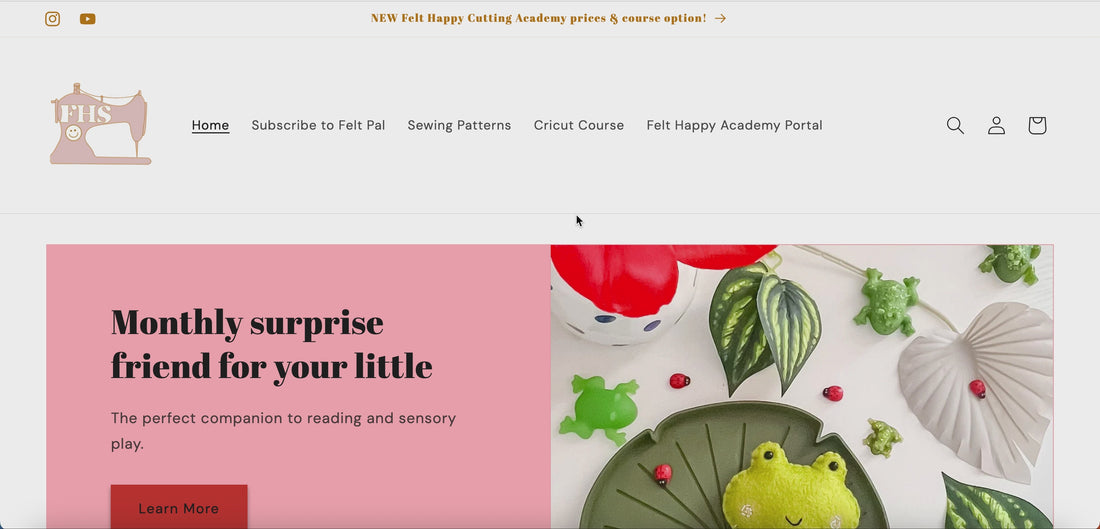Screen dimensions: 1100x529
Task: Open the Cricut Course menu link
Action: 579,125
